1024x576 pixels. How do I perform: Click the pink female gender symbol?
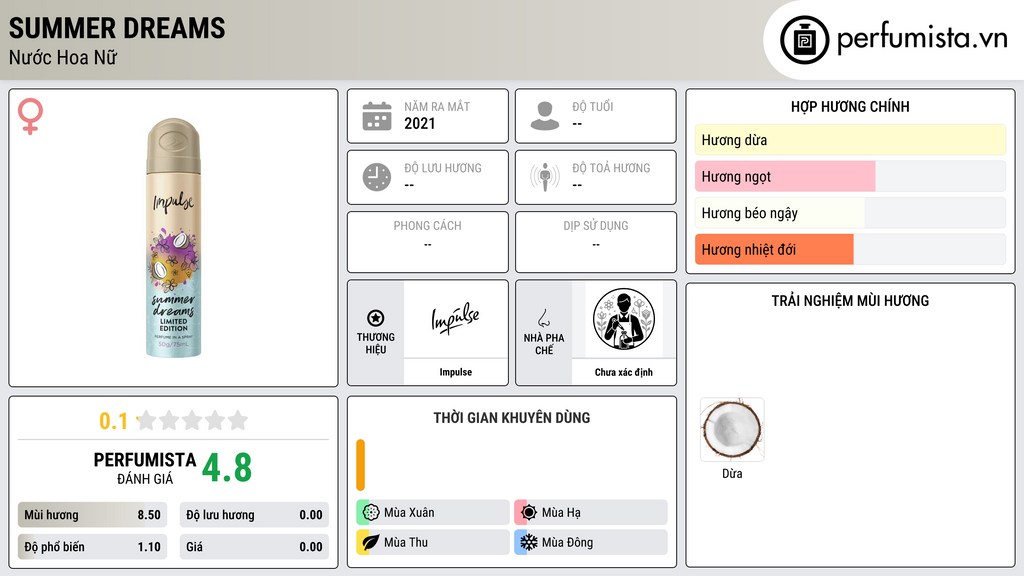click(x=30, y=116)
